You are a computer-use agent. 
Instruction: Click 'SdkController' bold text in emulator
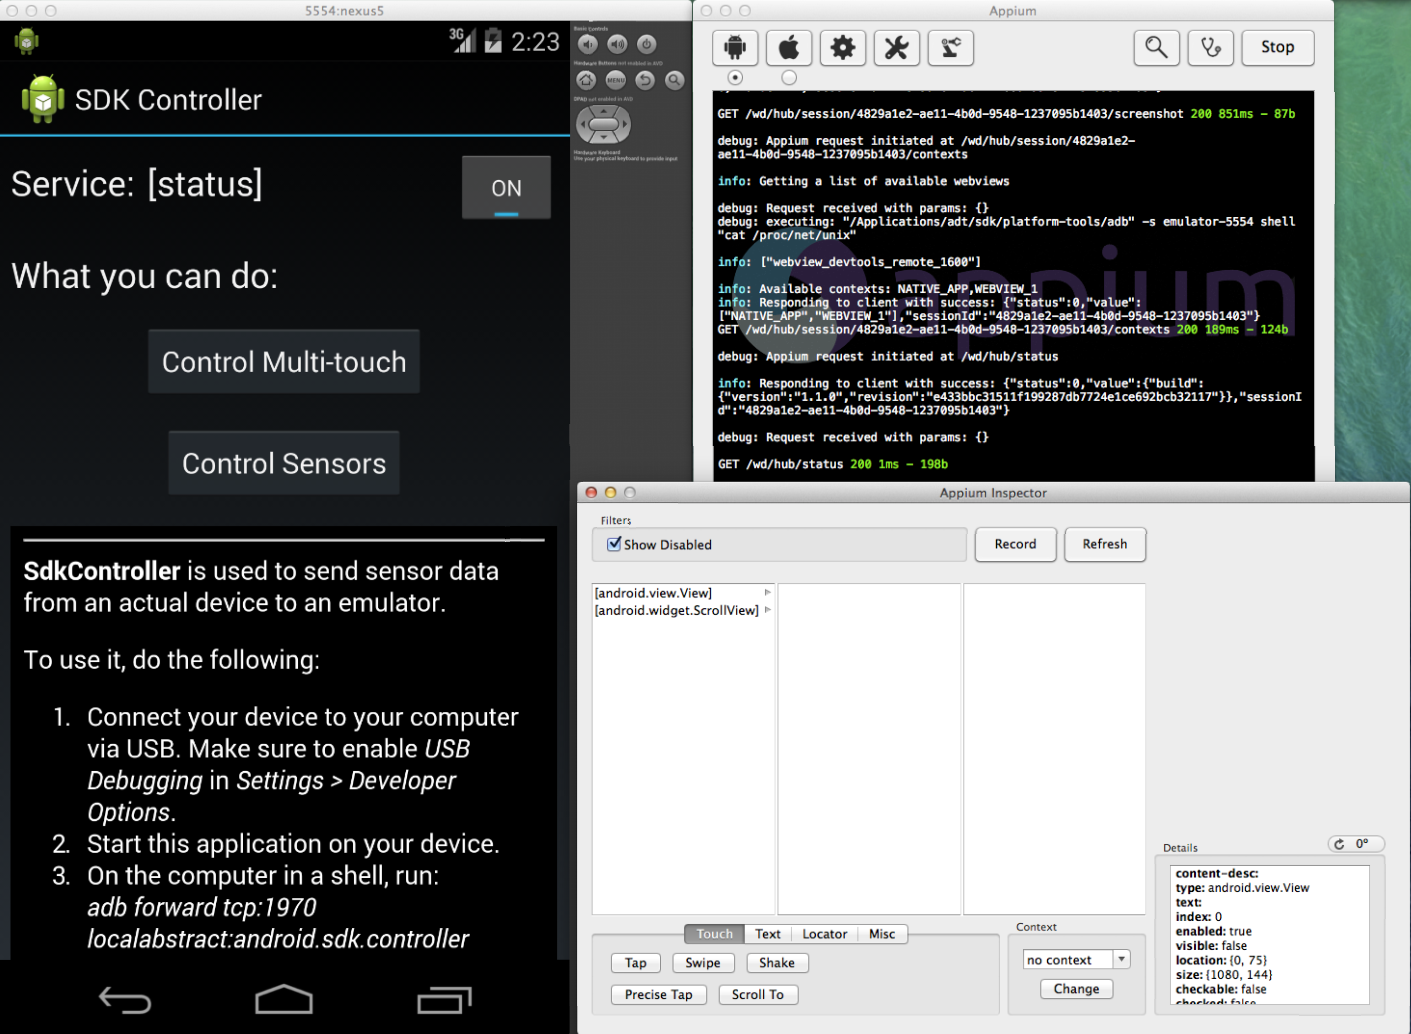tap(102, 571)
